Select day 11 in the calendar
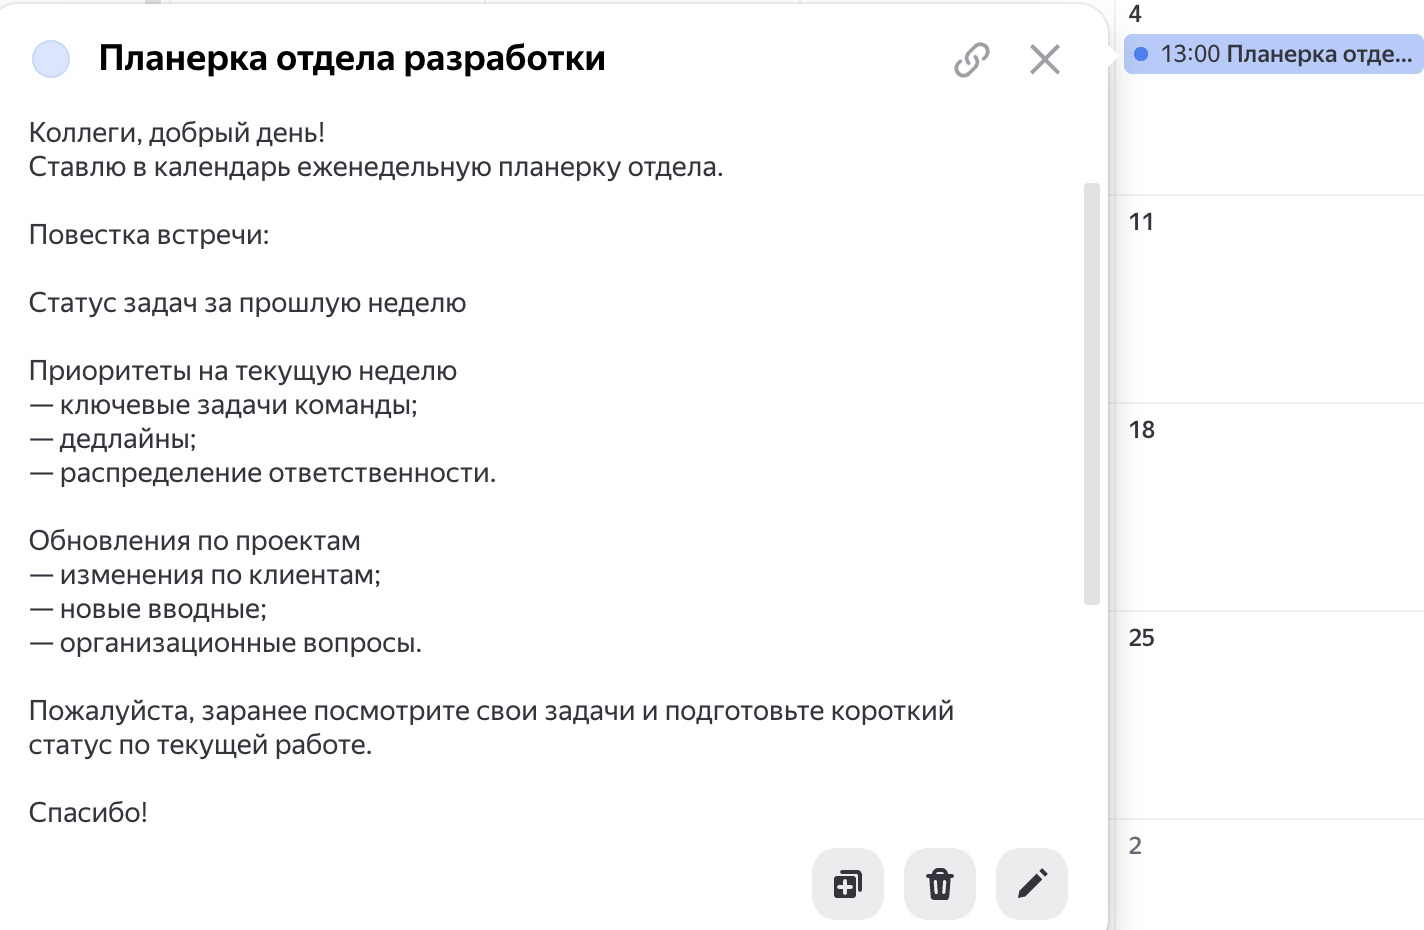Image resolution: width=1424 pixels, height=930 pixels. pyautogui.click(x=1141, y=222)
